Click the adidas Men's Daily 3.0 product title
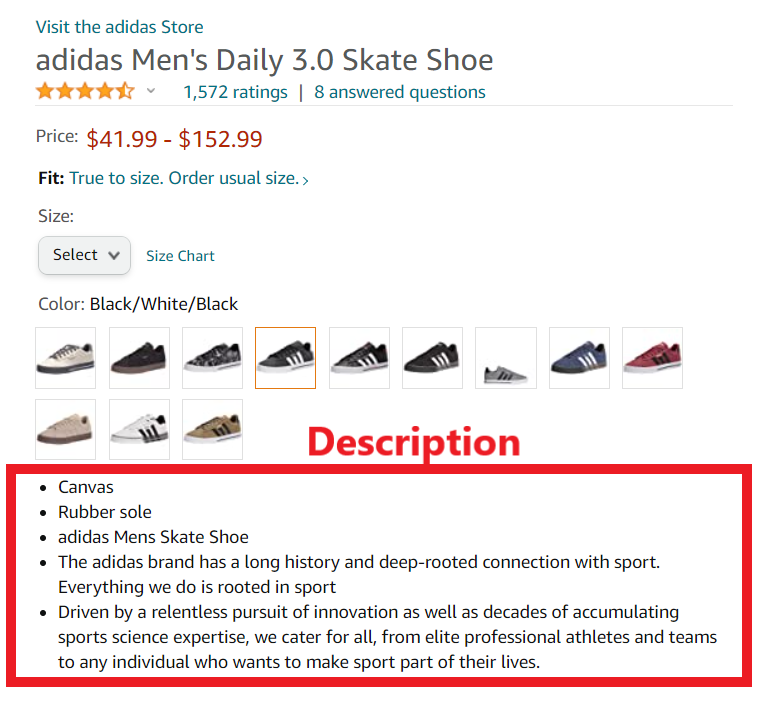 tap(265, 60)
